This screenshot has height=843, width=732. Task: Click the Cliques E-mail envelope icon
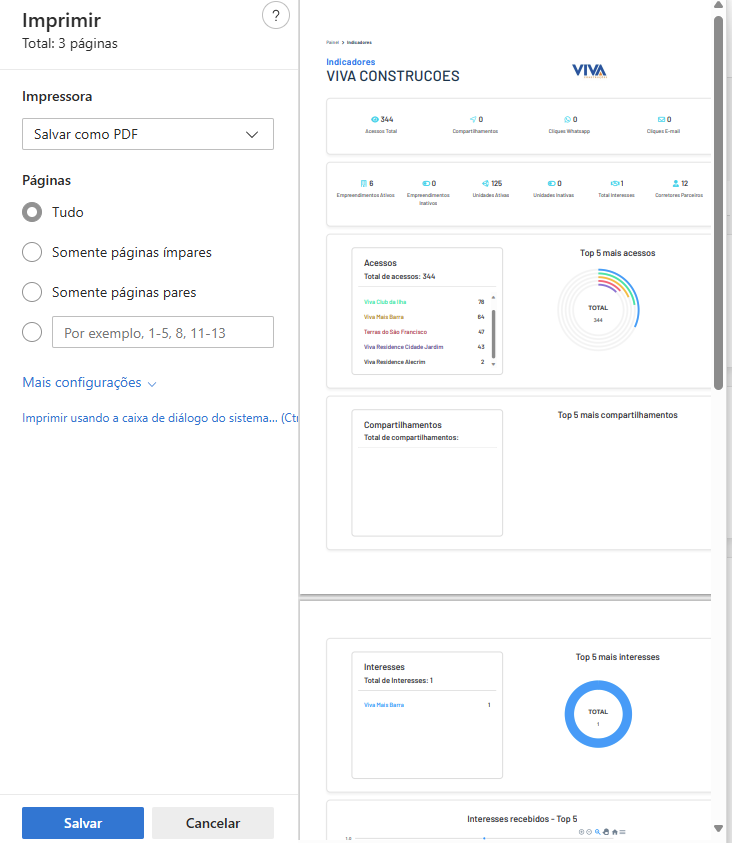click(x=661, y=119)
